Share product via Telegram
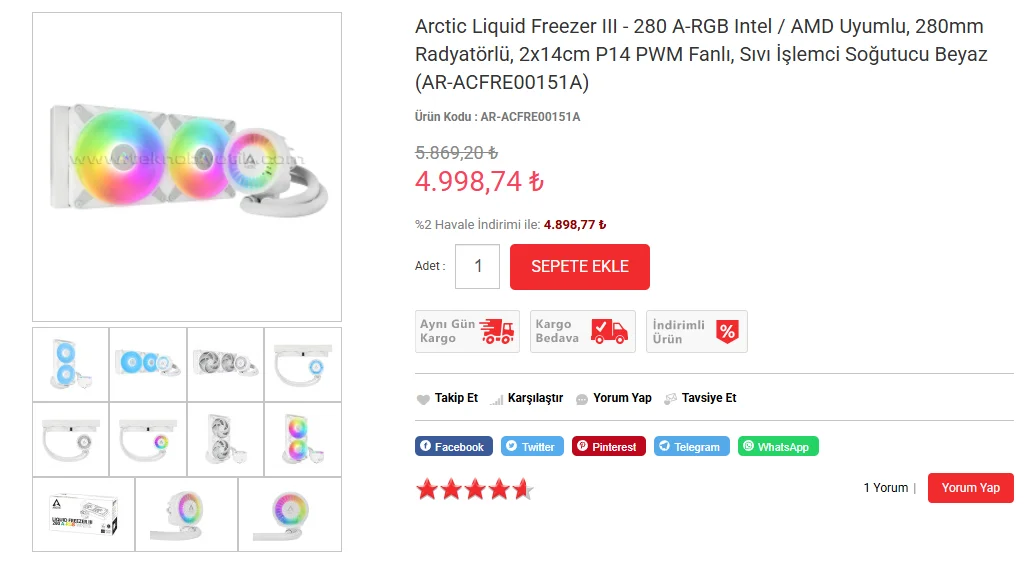1024x565 pixels. 691,447
